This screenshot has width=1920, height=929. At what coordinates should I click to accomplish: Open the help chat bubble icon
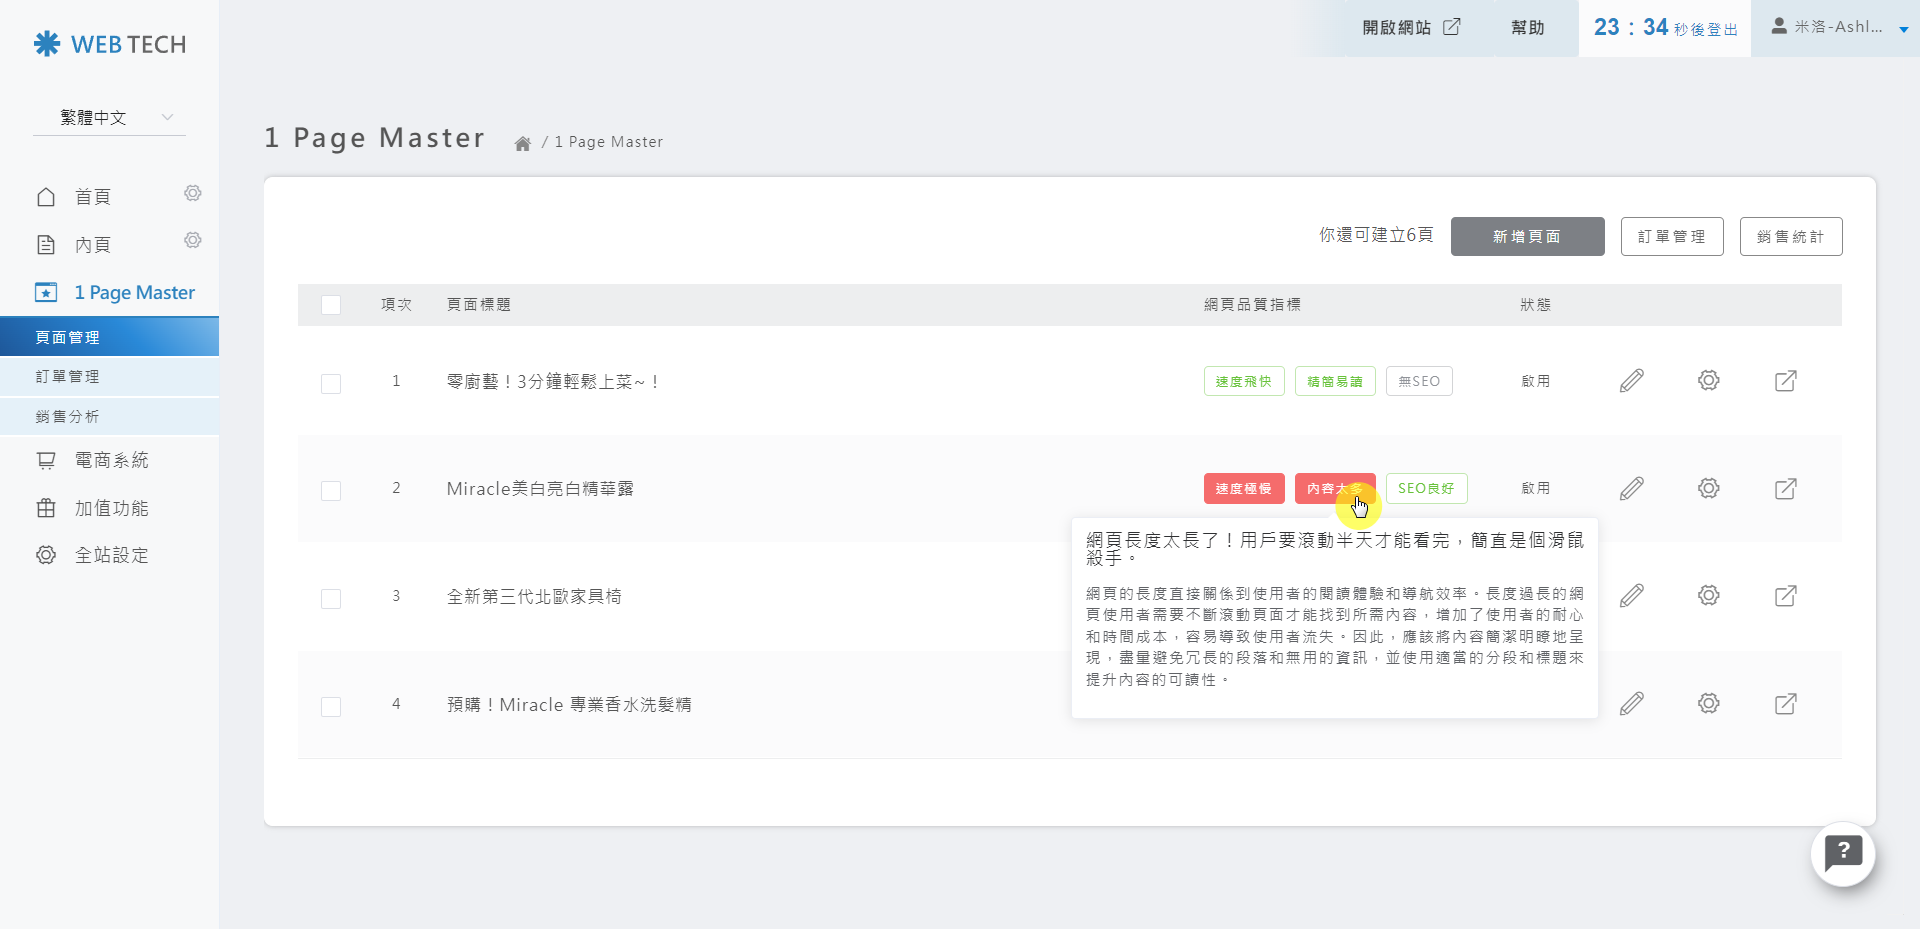(1842, 854)
